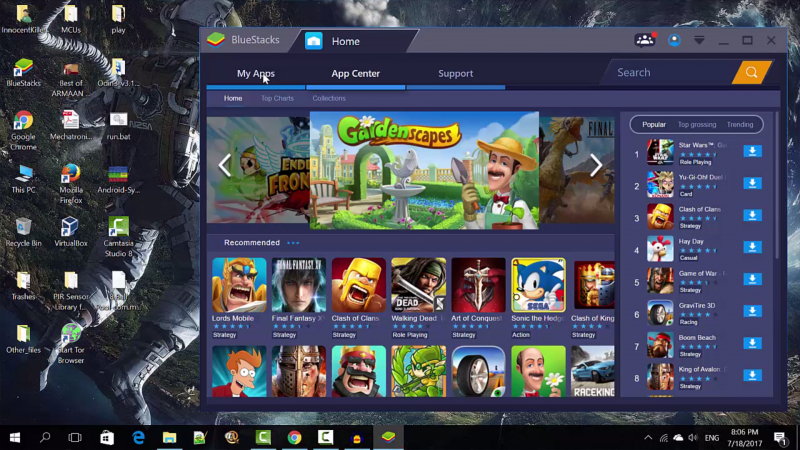Open Star Wars icon in popular list
Viewport: 800px width, 450px height.
[660, 152]
